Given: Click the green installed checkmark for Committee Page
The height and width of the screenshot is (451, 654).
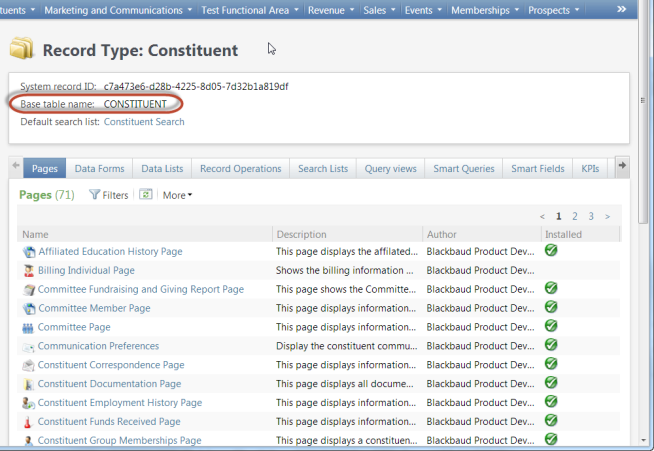Looking at the screenshot, I should tap(551, 326).
